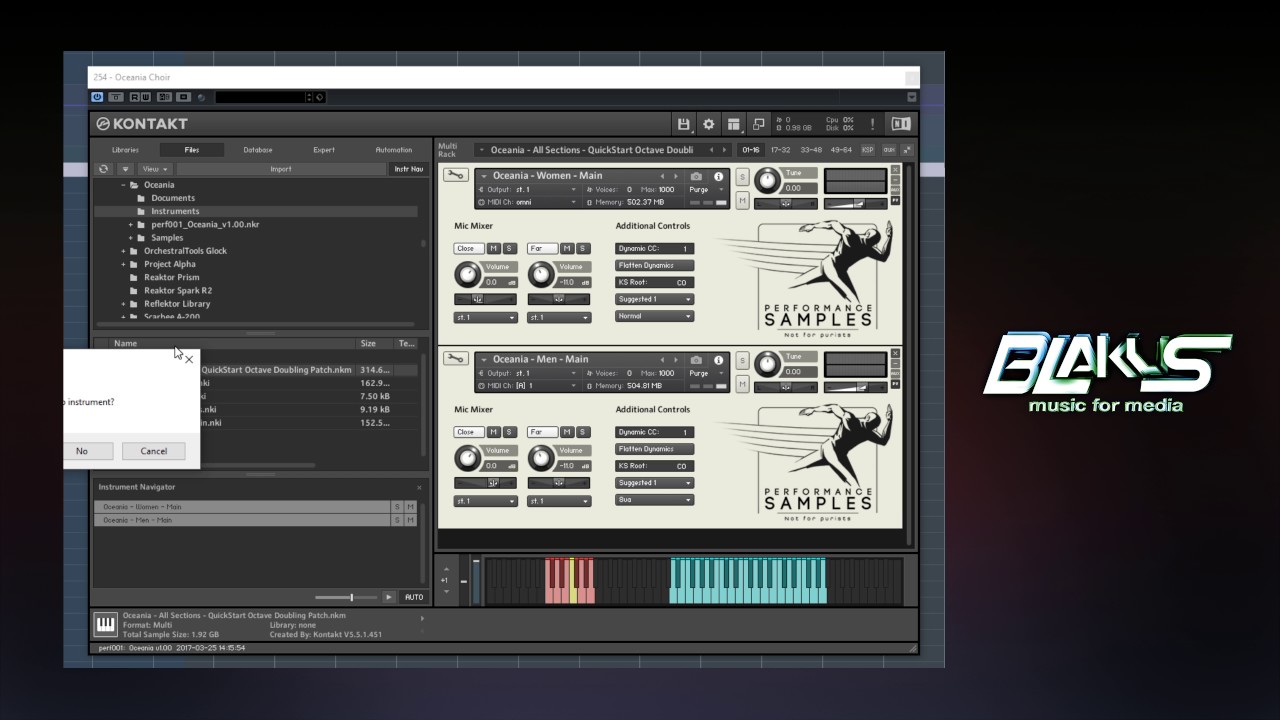Click the minimized view icon in Kontakt header
Screen dimensions: 1280x720
coord(758,124)
